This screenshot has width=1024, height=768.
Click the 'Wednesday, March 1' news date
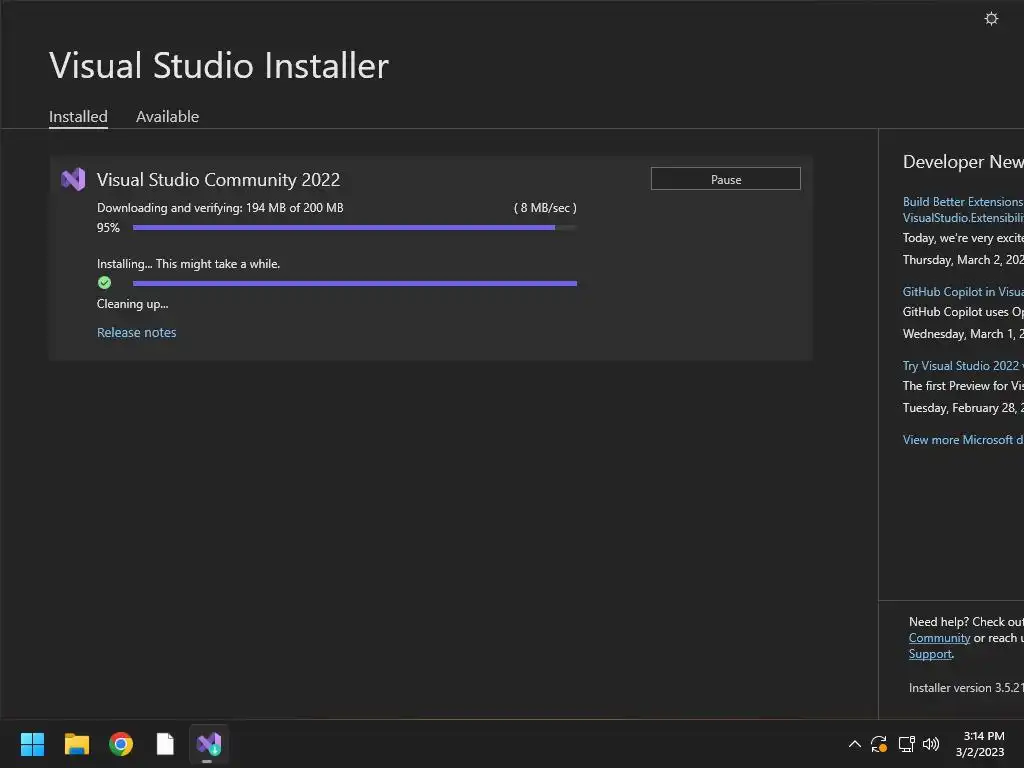(x=963, y=334)
